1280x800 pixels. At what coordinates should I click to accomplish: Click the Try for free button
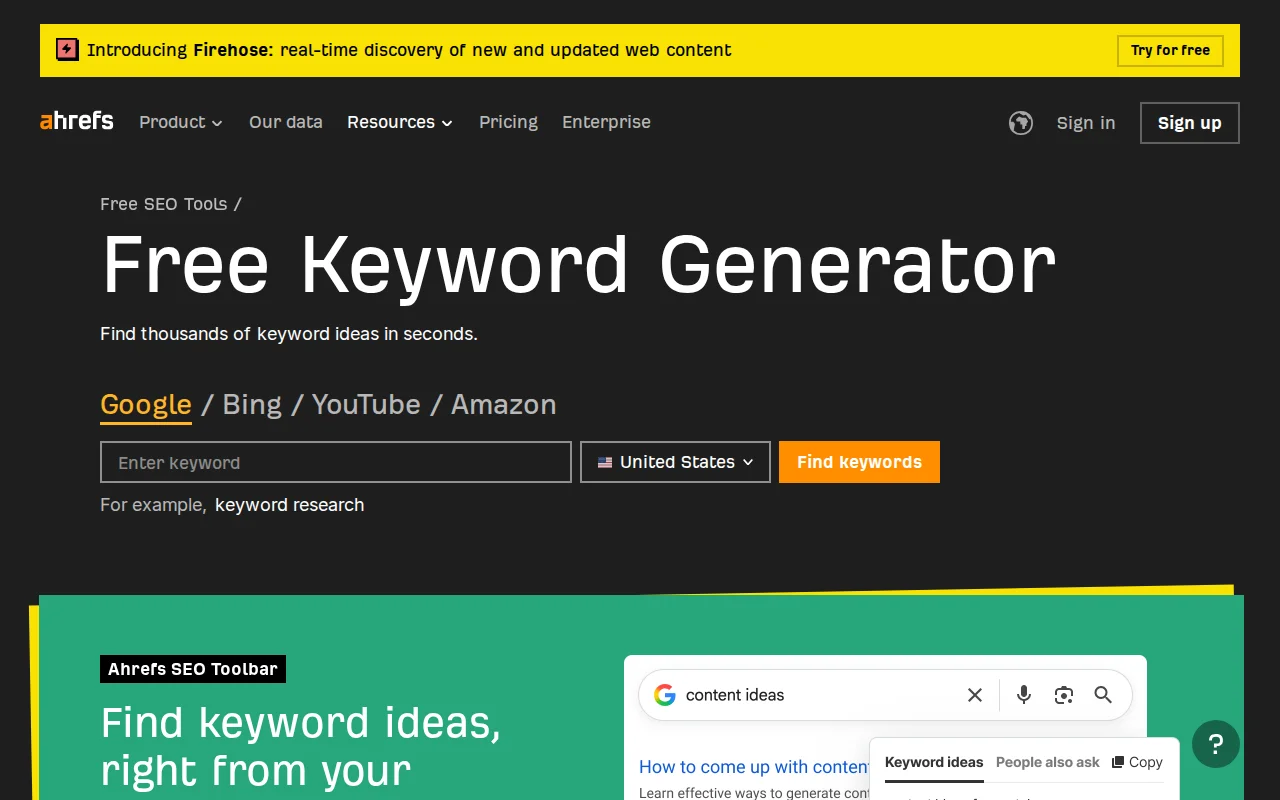pyautogui.click(x=1170, y=50)
